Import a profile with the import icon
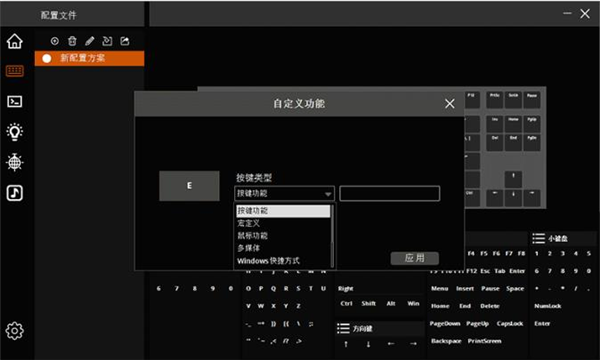 click(107, 41)
